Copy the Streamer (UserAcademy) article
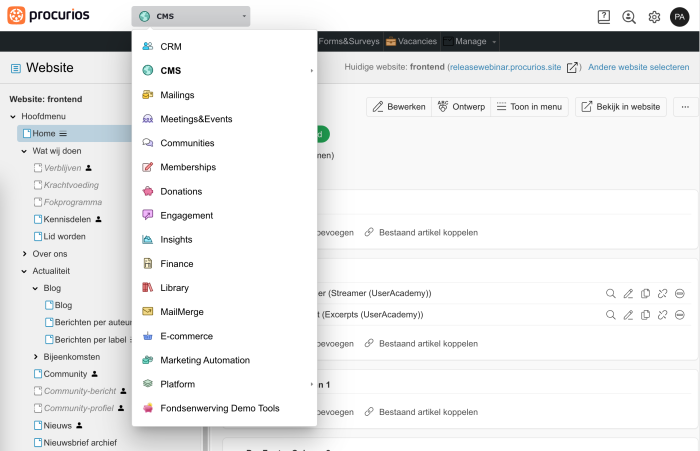Screen dimensions: 700x451 click(645, 293)
